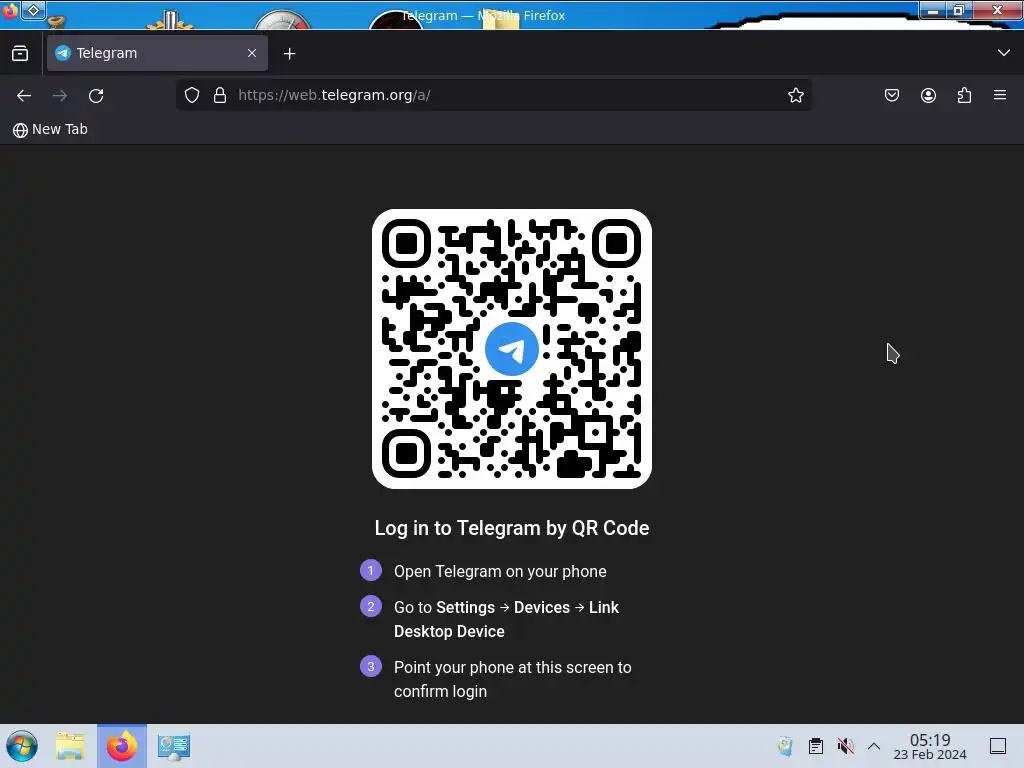Image resolution: width=1024 pixels, height=768 pixels.
Task: Click the Telegram logo in QR center
Action: point(511,349)
